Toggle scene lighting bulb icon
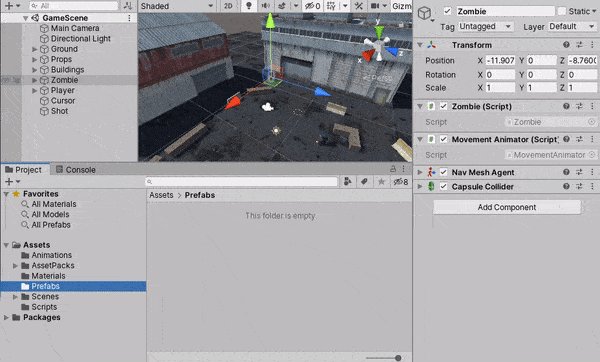 pos(249,6)
